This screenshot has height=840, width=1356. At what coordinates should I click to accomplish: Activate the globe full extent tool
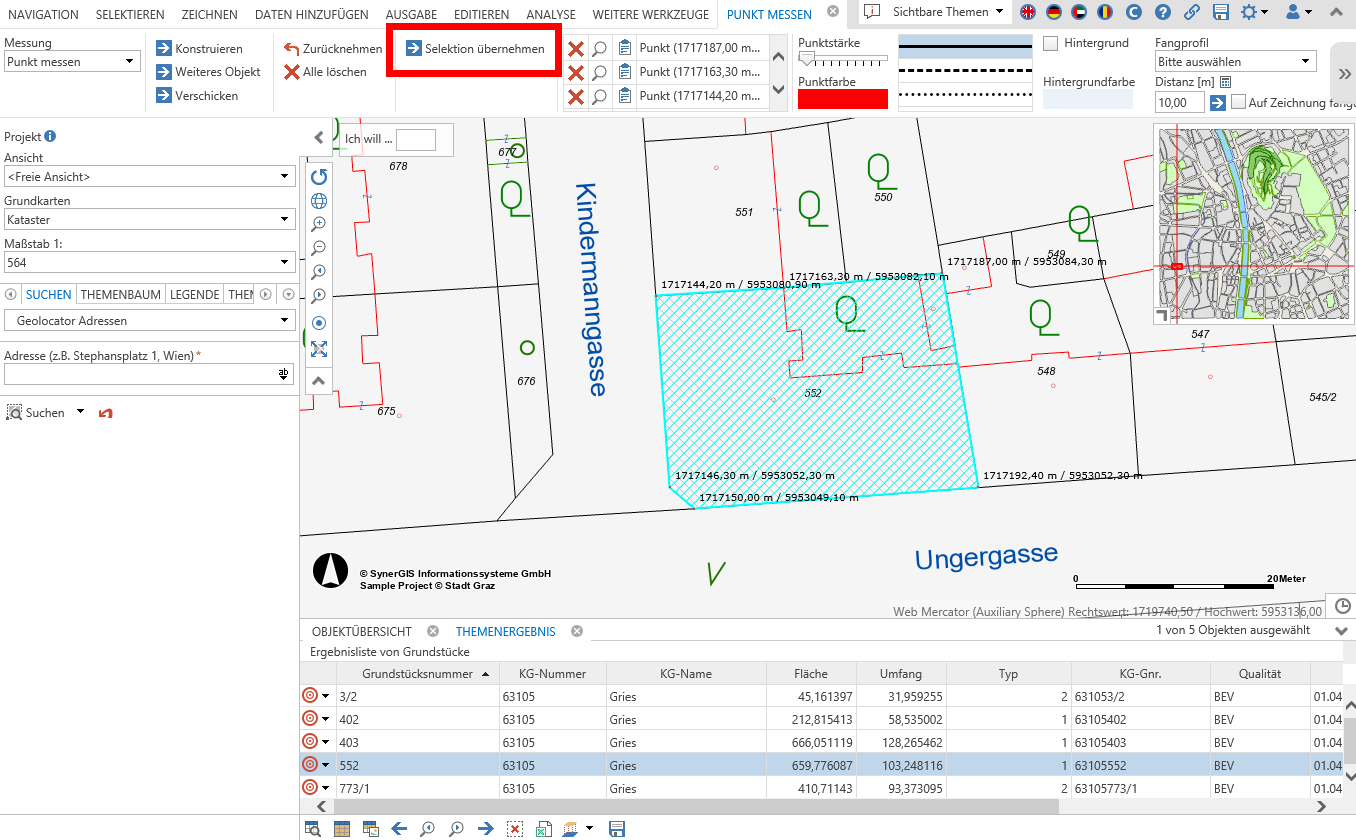pos(319,200)
